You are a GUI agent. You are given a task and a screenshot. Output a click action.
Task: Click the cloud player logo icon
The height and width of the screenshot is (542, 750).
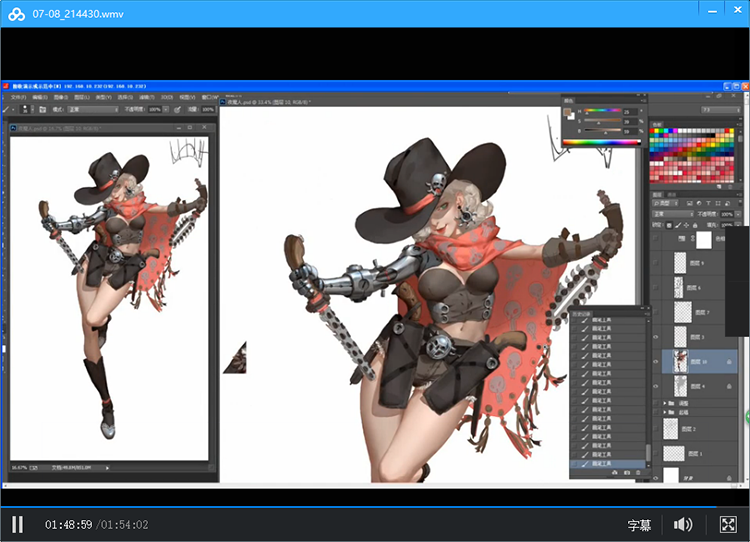click(x=16, y=14)
